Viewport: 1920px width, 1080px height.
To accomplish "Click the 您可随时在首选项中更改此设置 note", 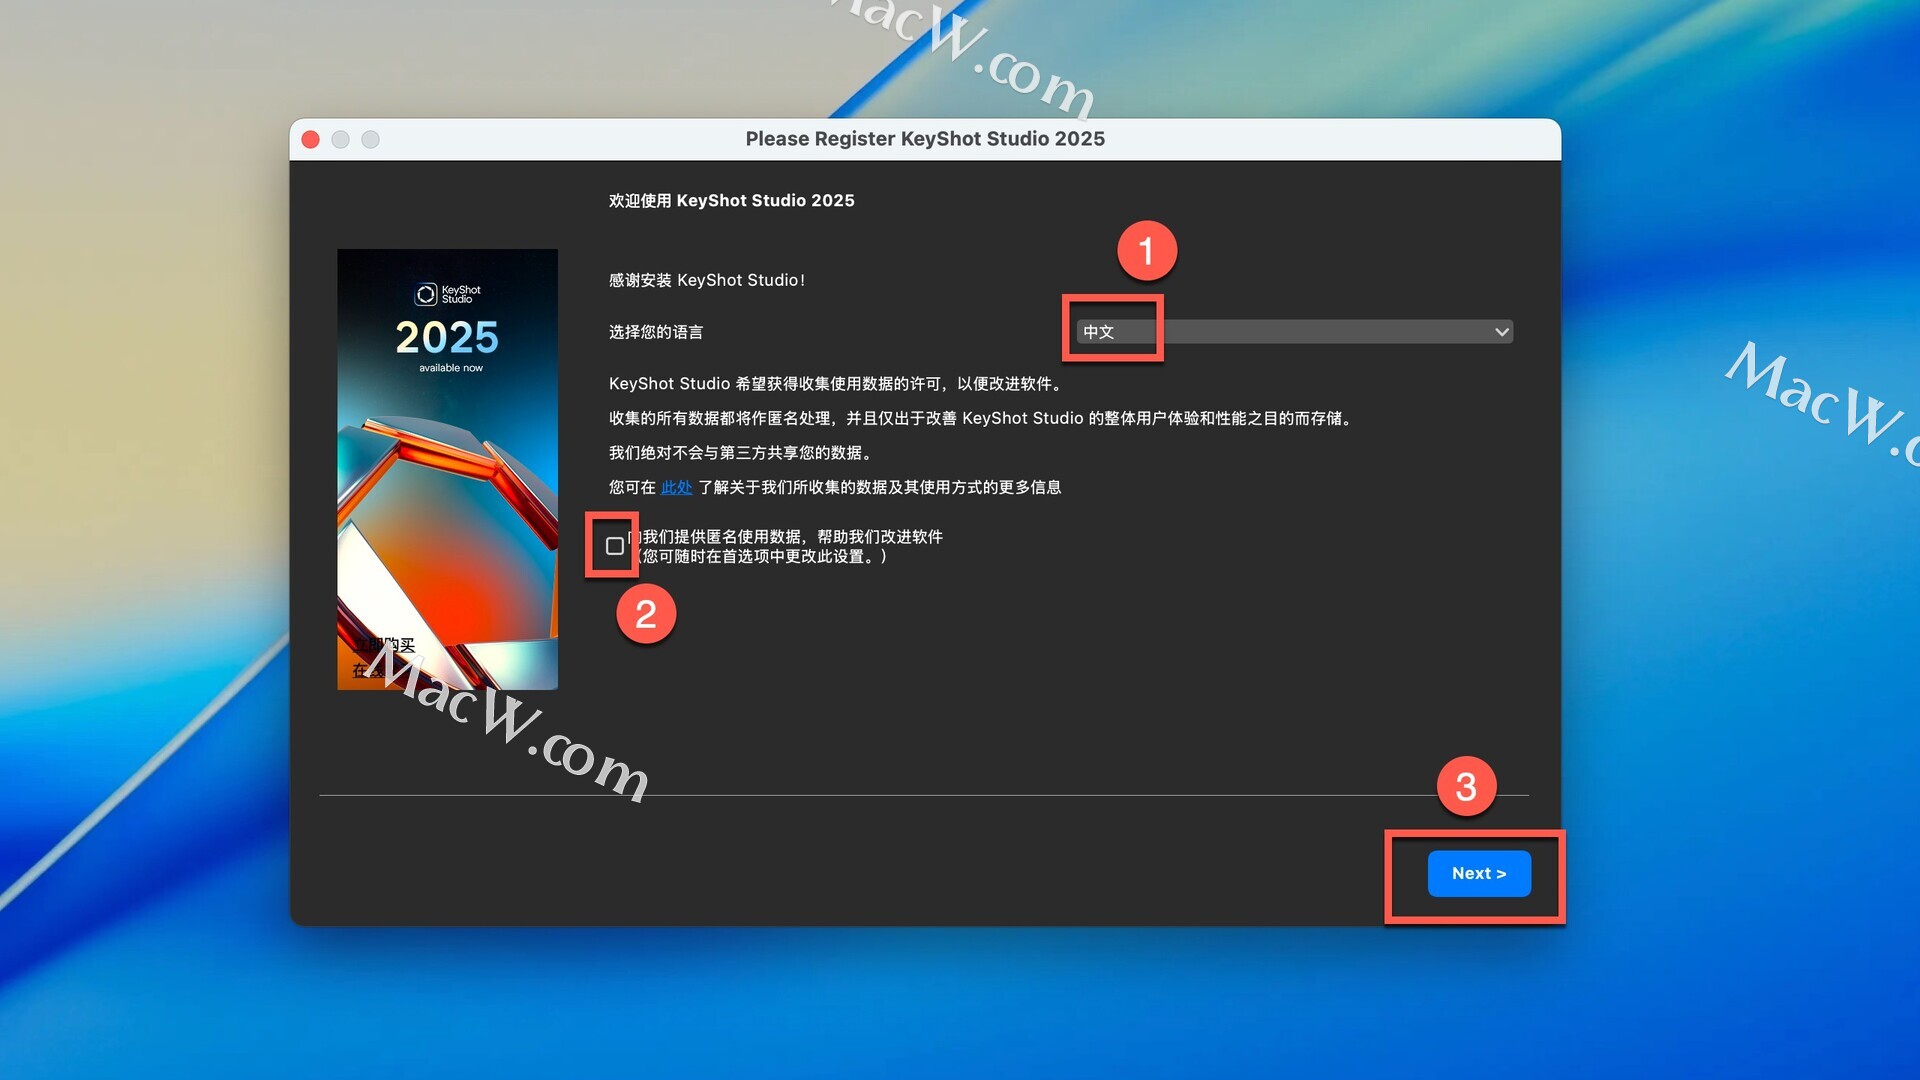I will 762,556.
